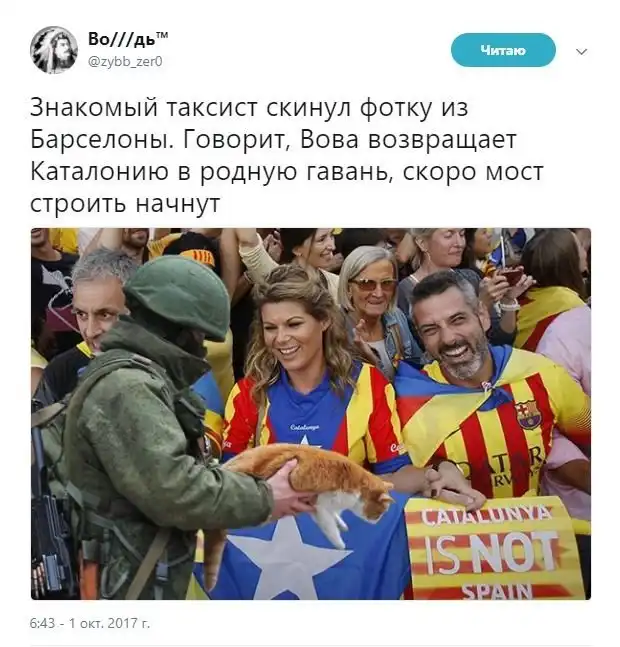Open the attached tweet photo

pyautogui.click(x=311, y=413)
